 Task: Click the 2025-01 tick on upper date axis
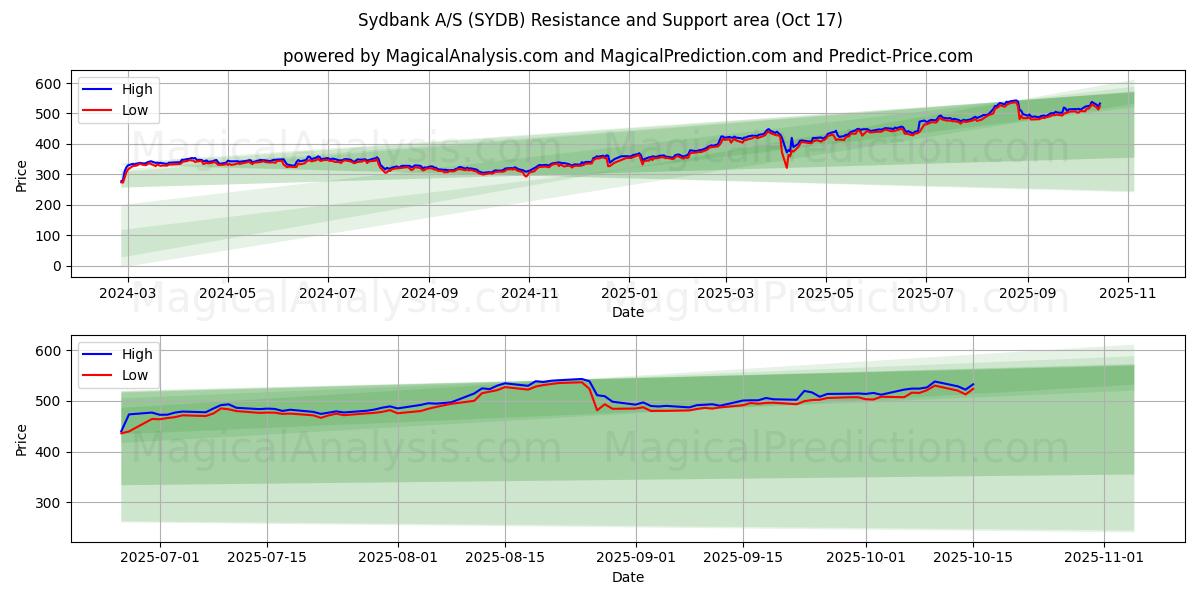tap(629, 295)
